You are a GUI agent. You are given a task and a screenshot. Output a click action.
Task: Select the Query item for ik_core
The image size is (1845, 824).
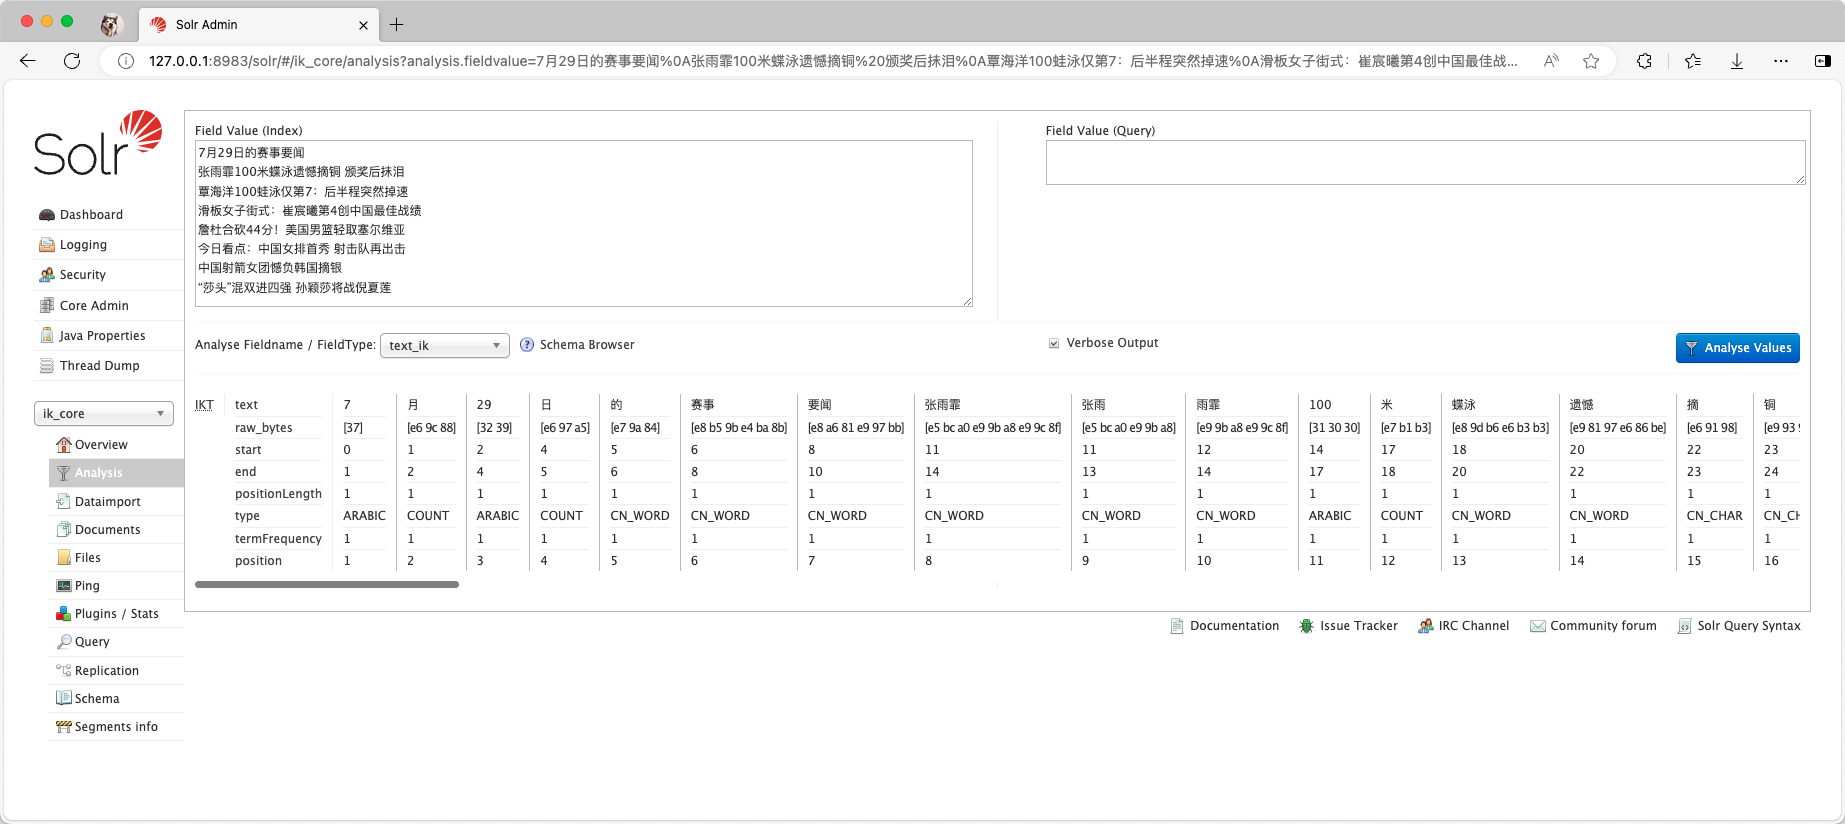(x=92, y=642)
